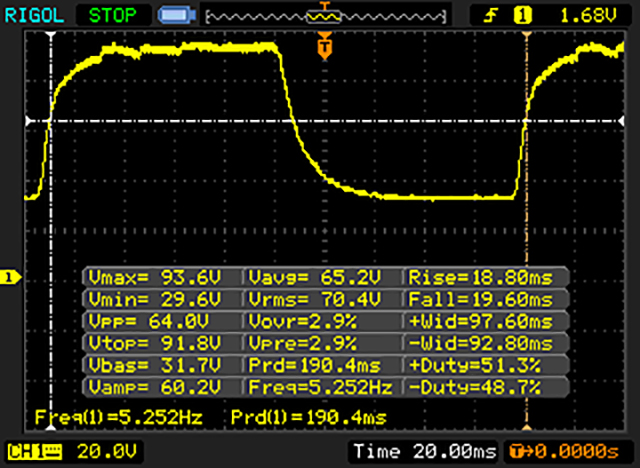
Task: Click the +Duty=51.3% measurement
Action: click(474, 365)
